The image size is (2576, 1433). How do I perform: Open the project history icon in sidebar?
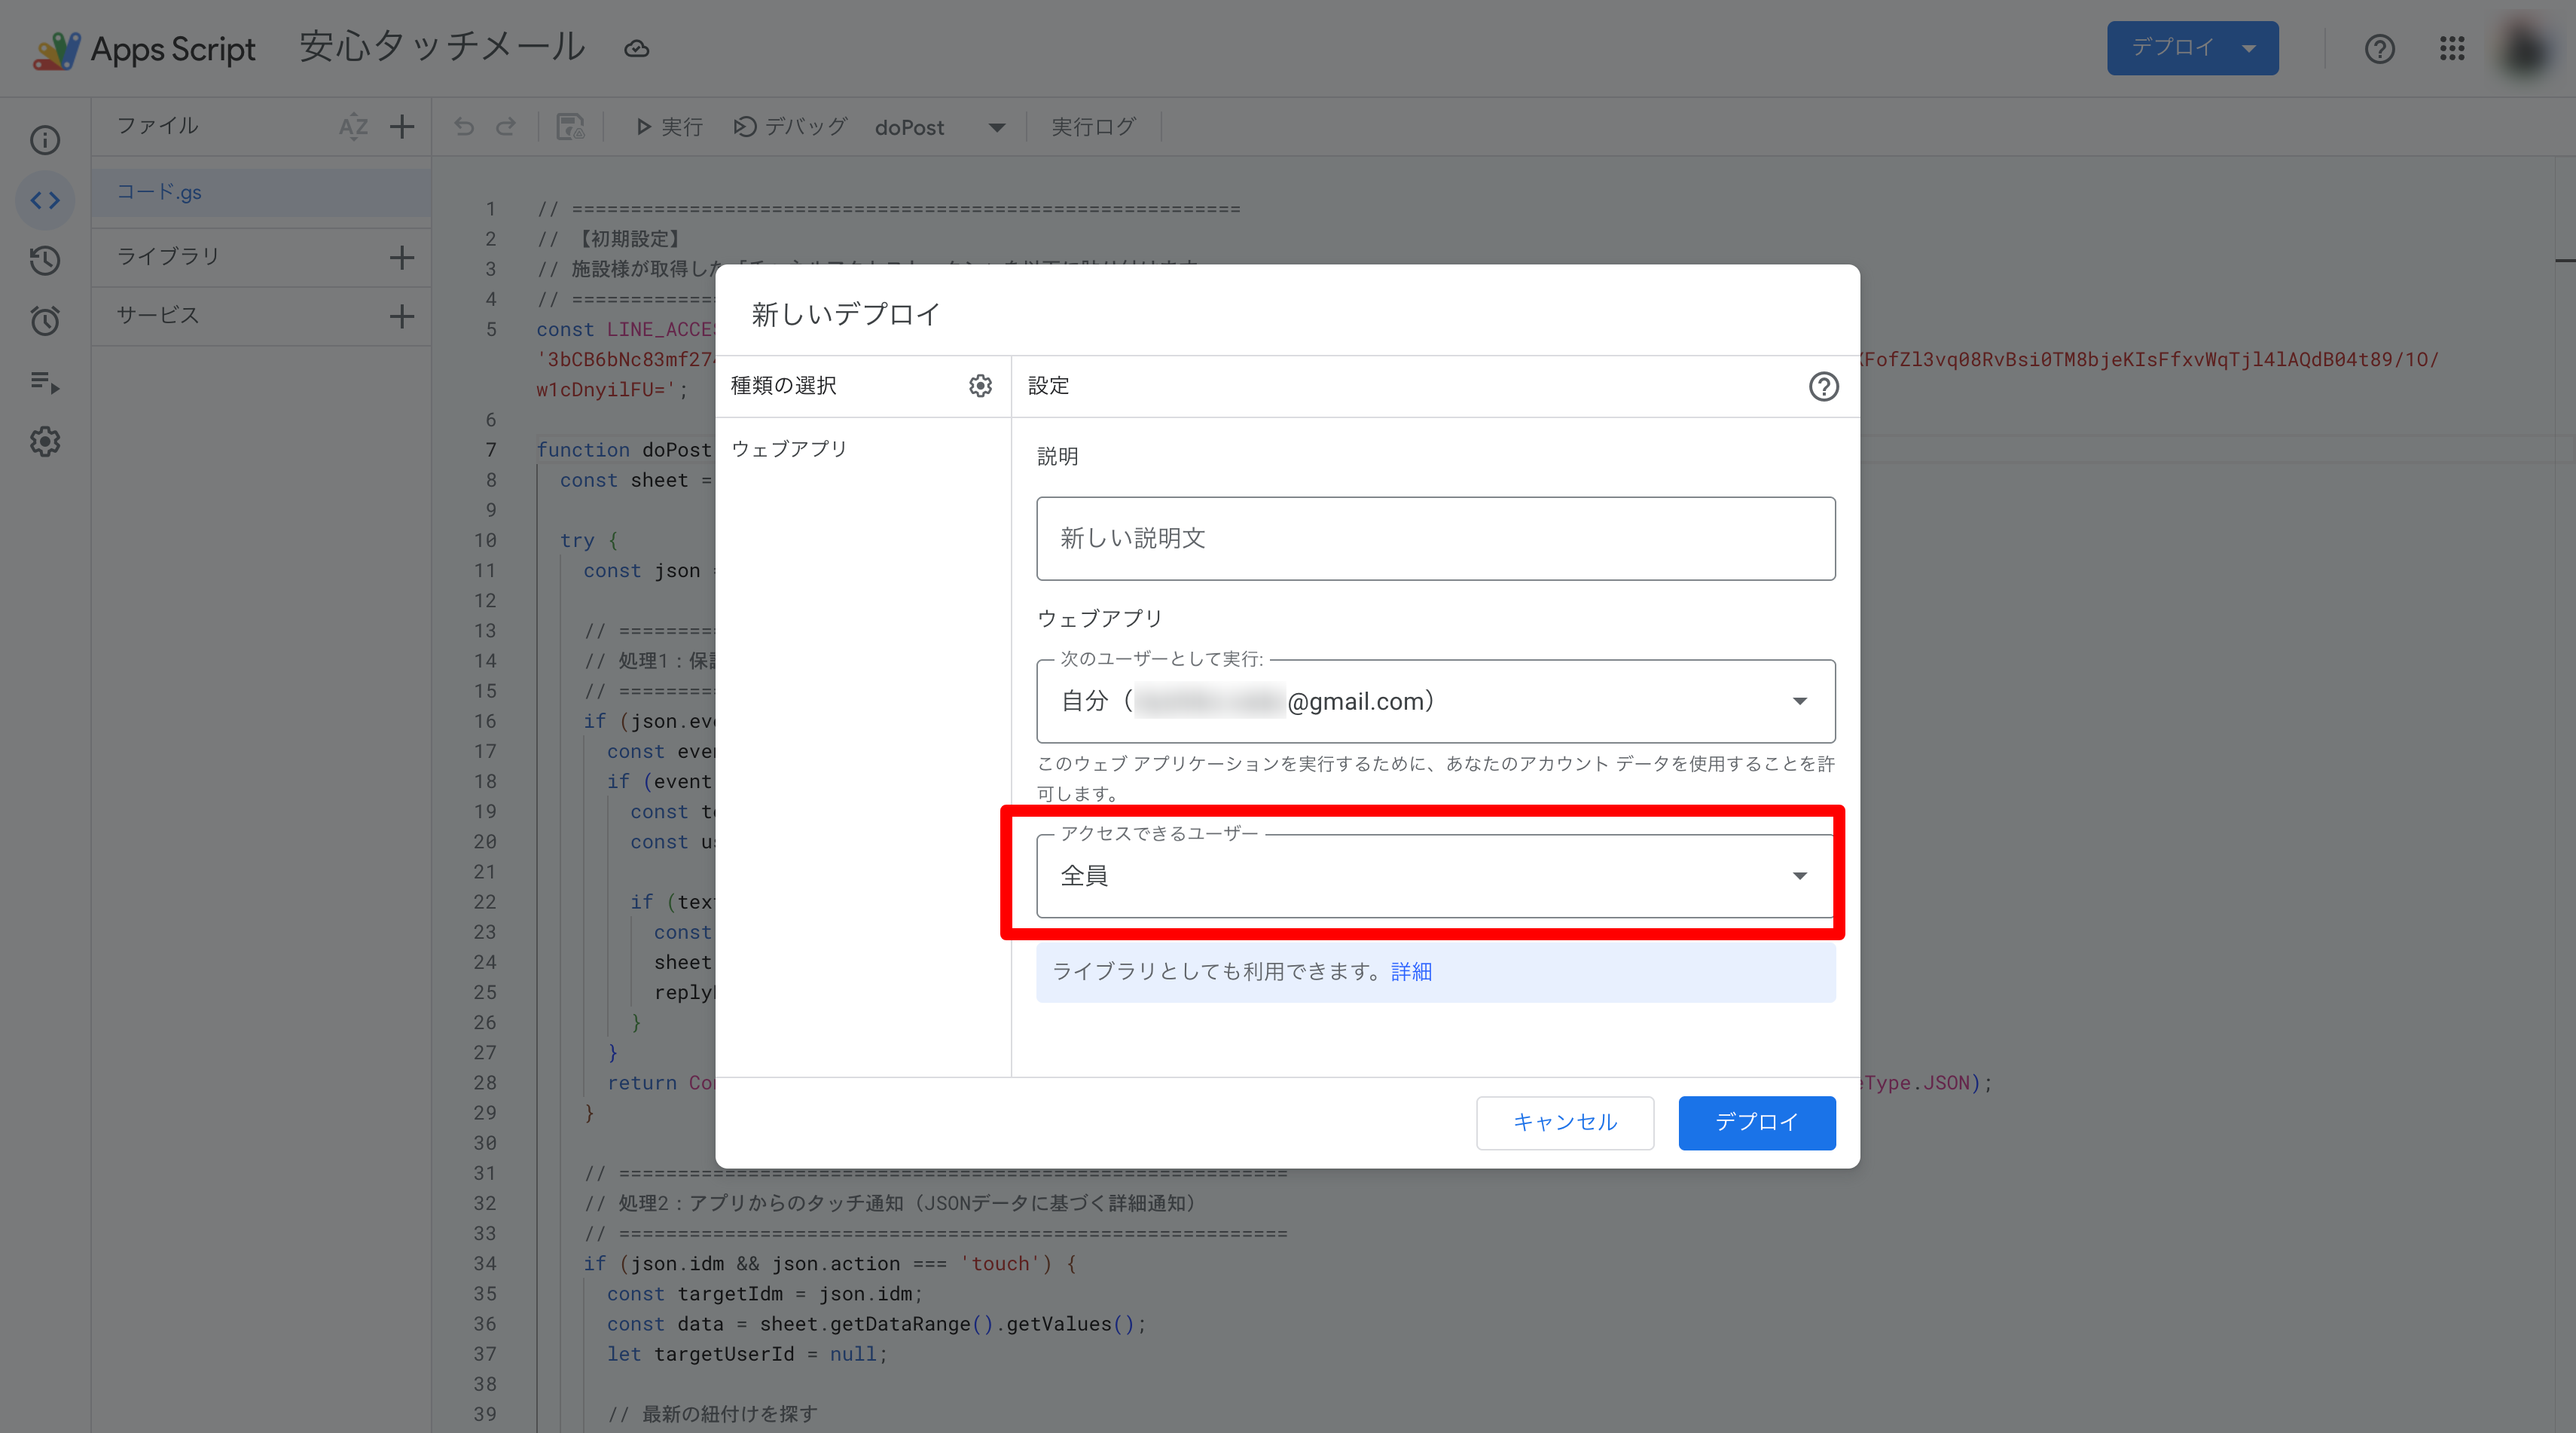click(x=45, y=261)
